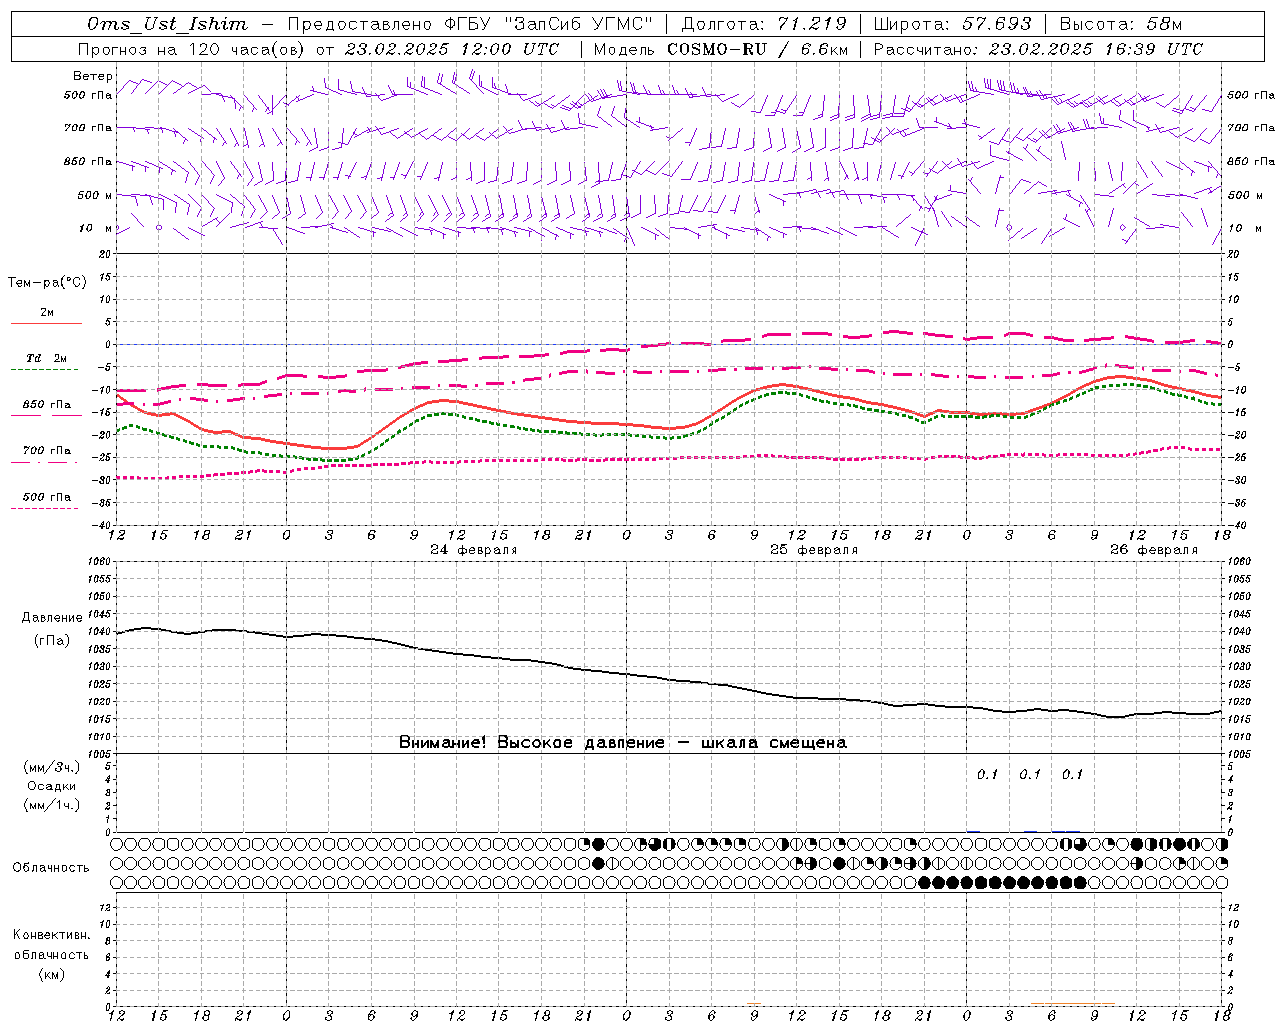
Task: Select the Td 2м dew point legend entry
Action: [x=46, y=358]
